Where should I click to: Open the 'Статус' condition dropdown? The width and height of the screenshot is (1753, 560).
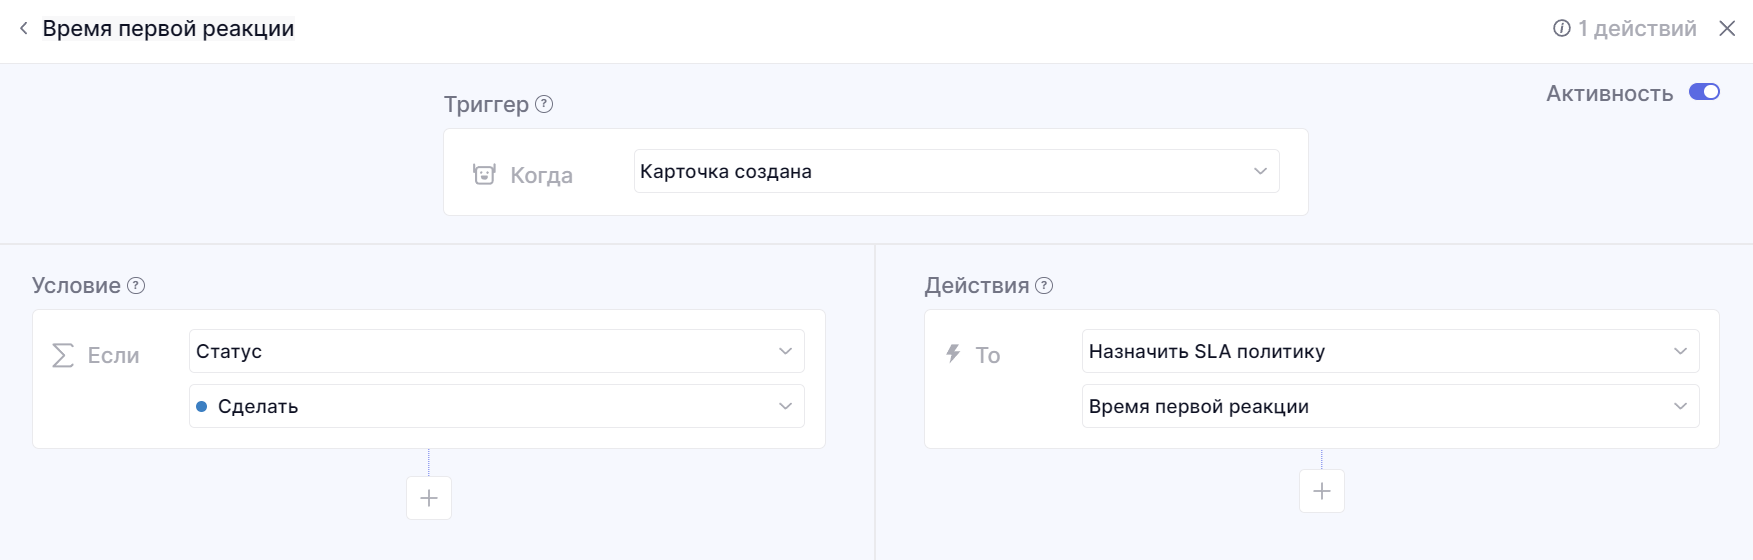pyautogui.click(x=496, y=351)
